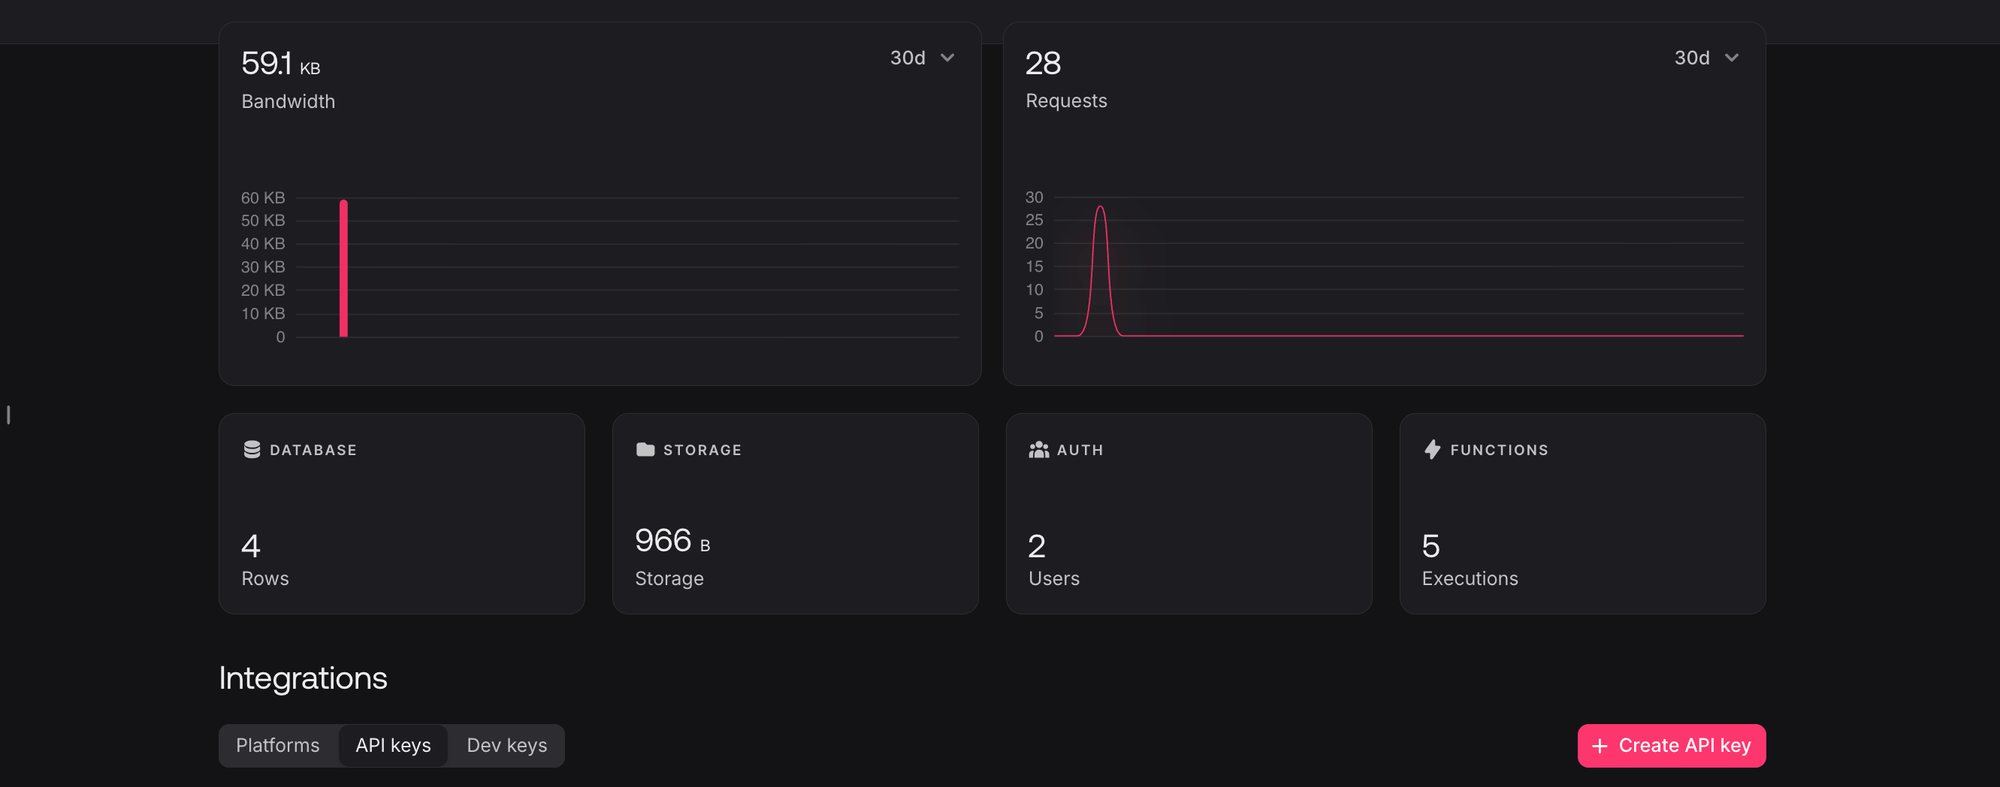Image resolution: width=2000 pixels, height=787 pixels.
Task: Click the 28 requests total value
Action: click(1043, 64)
